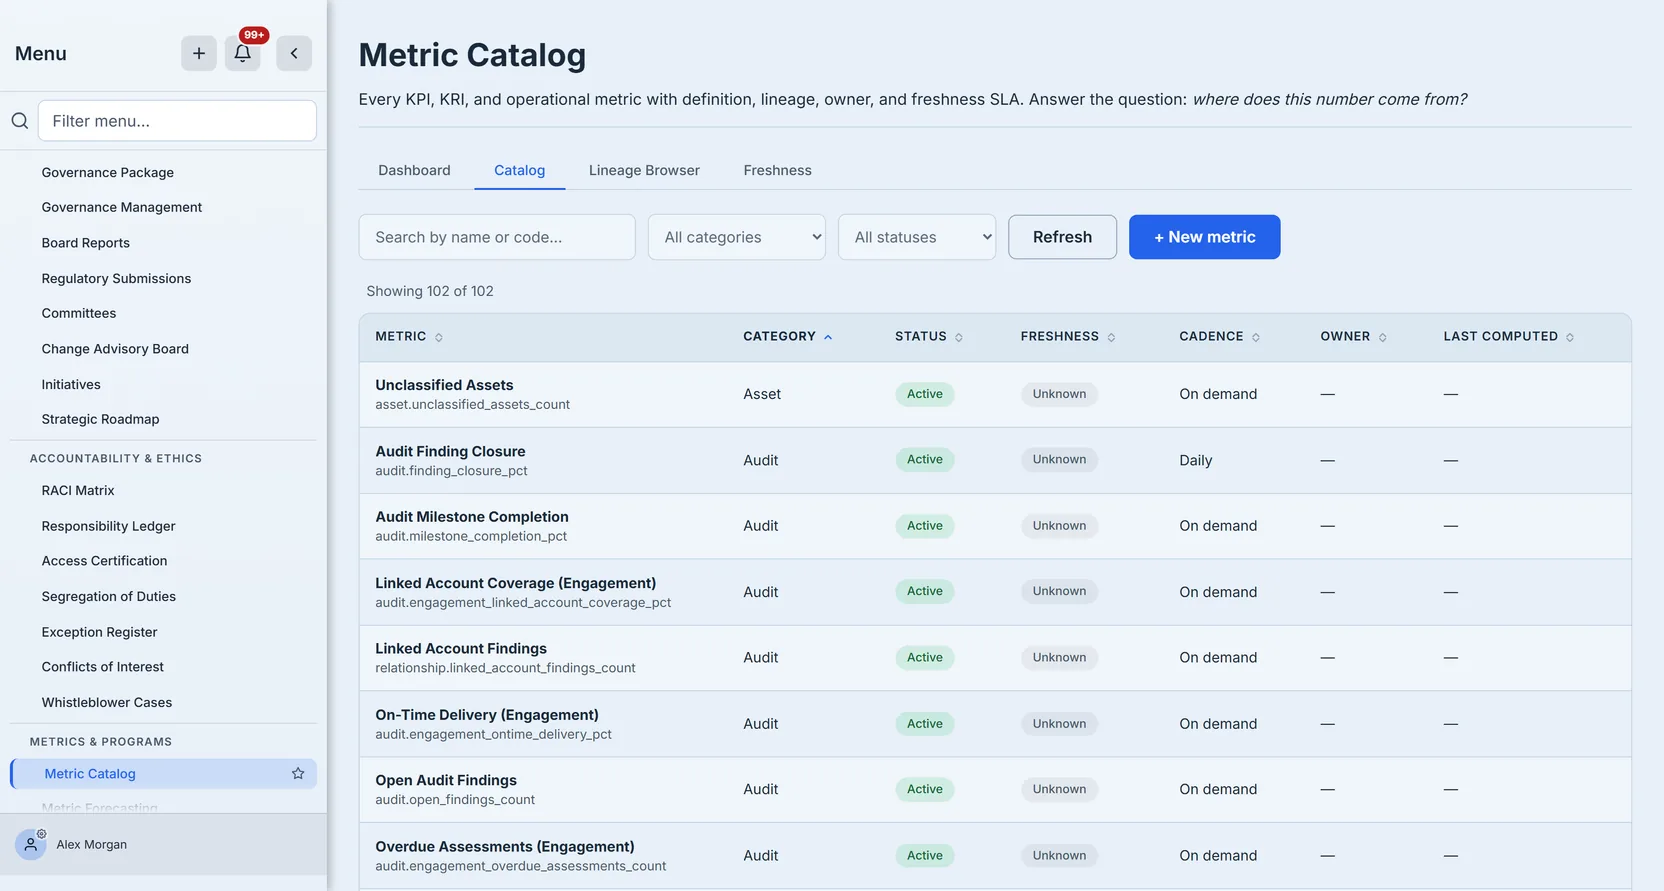Sort by Cadence column sort icon
This screenshot has height=891, width=1664.
point(1256,337)
